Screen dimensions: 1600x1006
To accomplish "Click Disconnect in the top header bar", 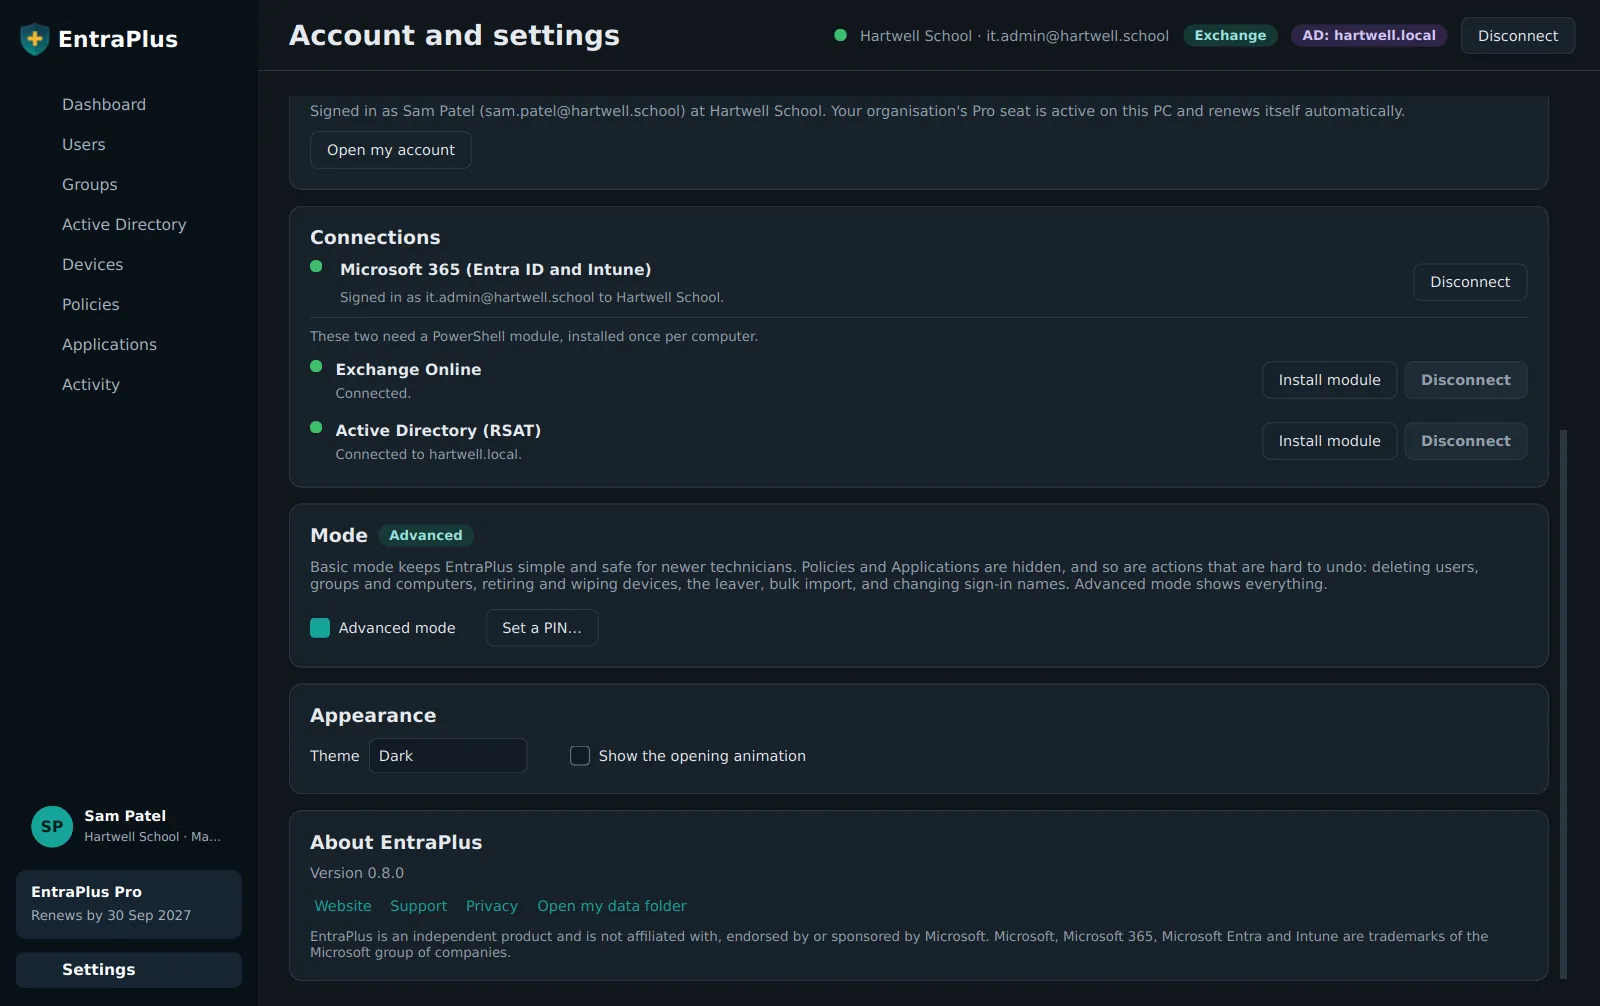I will [x=1518, y=36].
